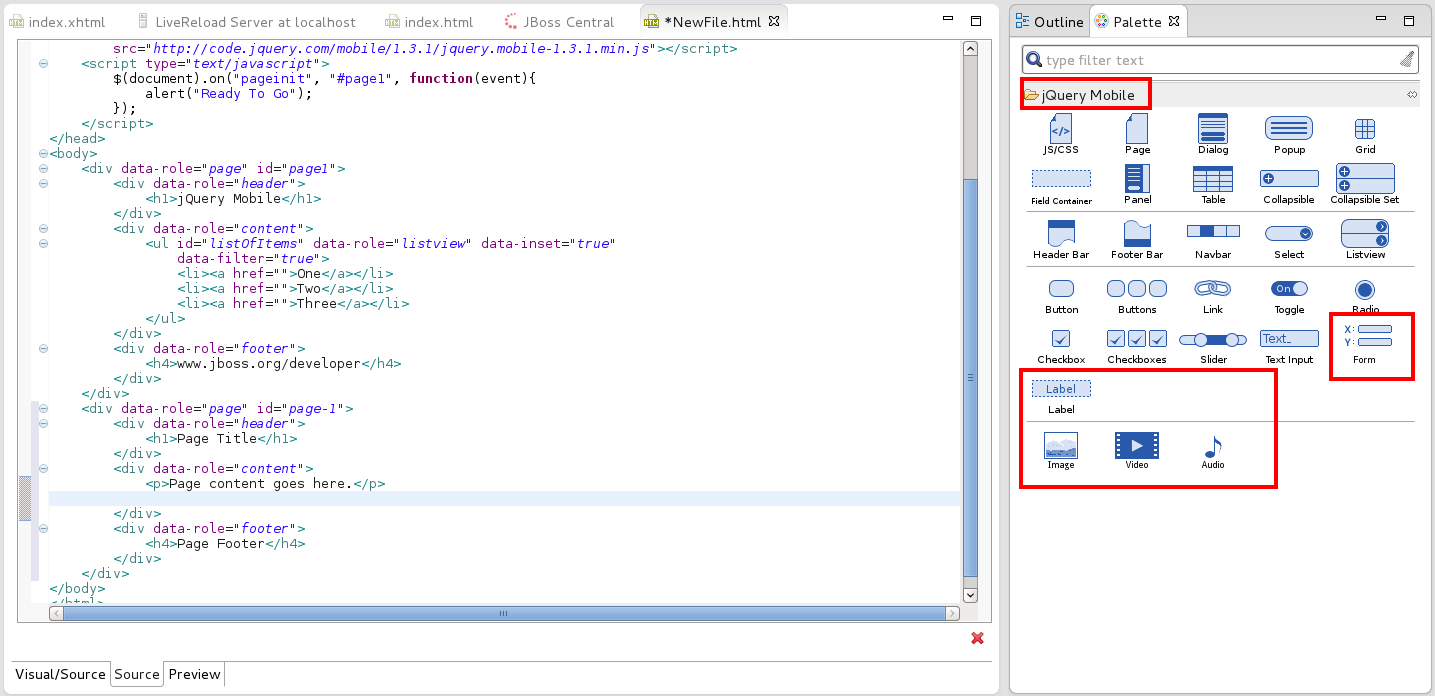
Task: Insert a Slider widget from the palette
Action: [x=1212, y=340]
